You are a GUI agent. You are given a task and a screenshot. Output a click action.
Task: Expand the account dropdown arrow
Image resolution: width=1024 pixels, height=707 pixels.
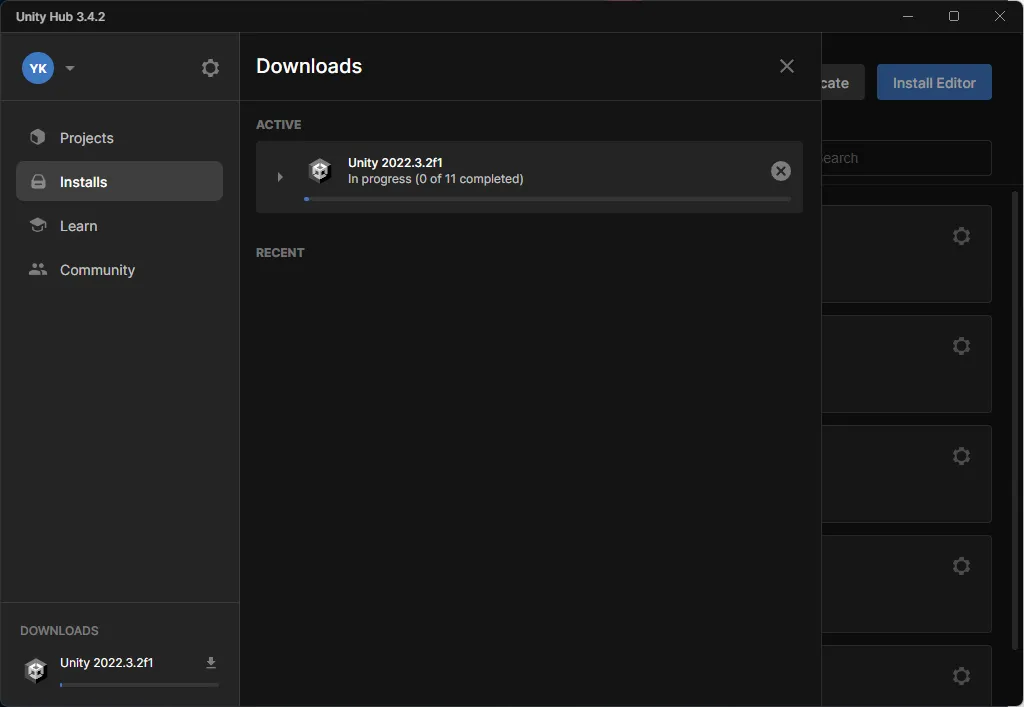[70, 68]
